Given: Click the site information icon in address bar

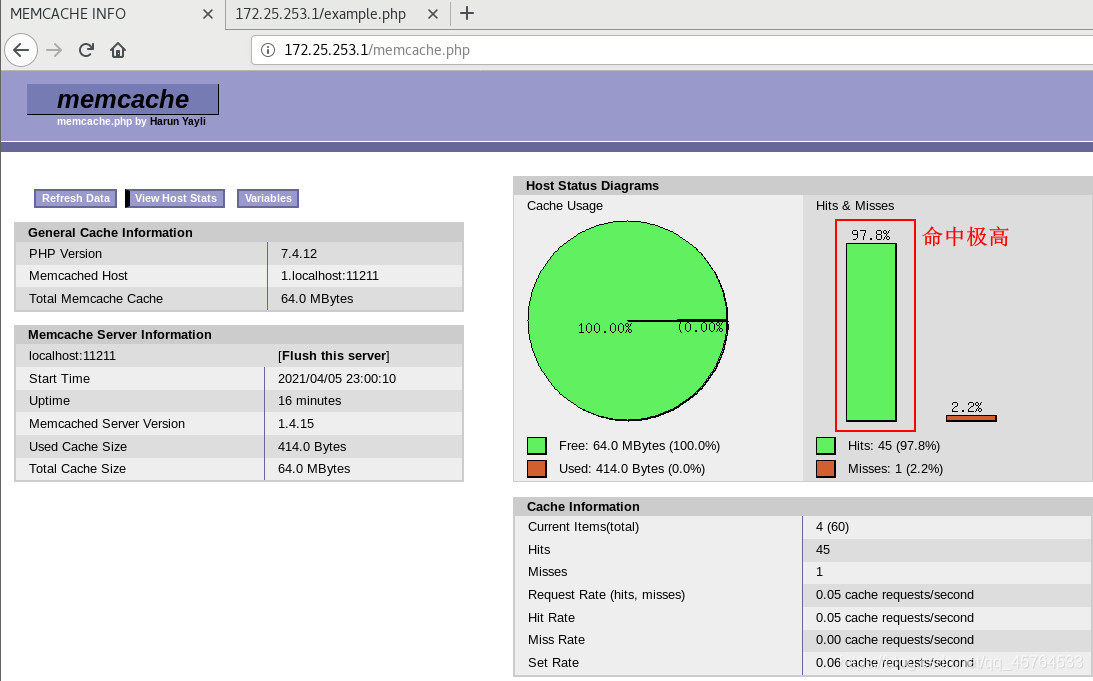Looking at the screenshot, I should (268, 50).
